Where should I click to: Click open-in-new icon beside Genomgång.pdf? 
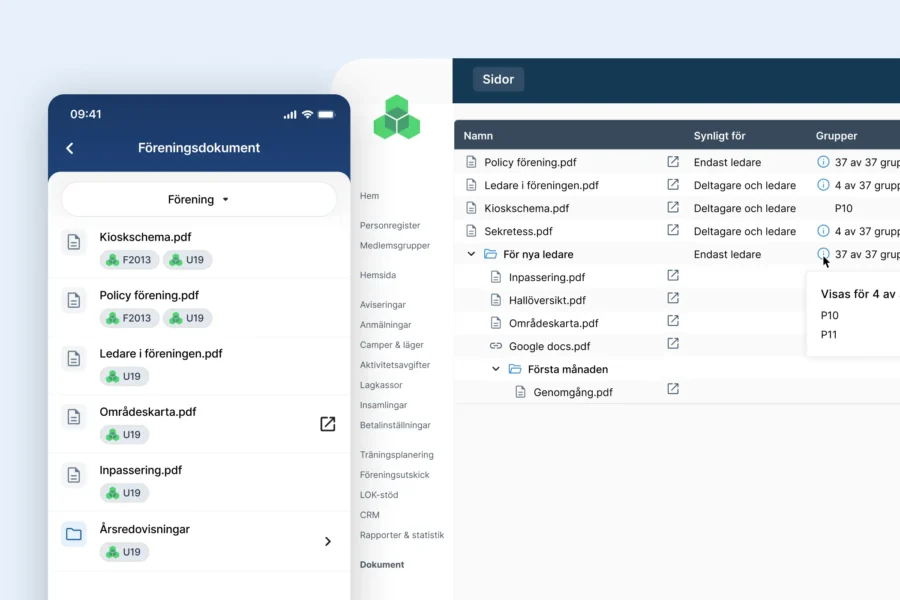click(x=673, y=390)
